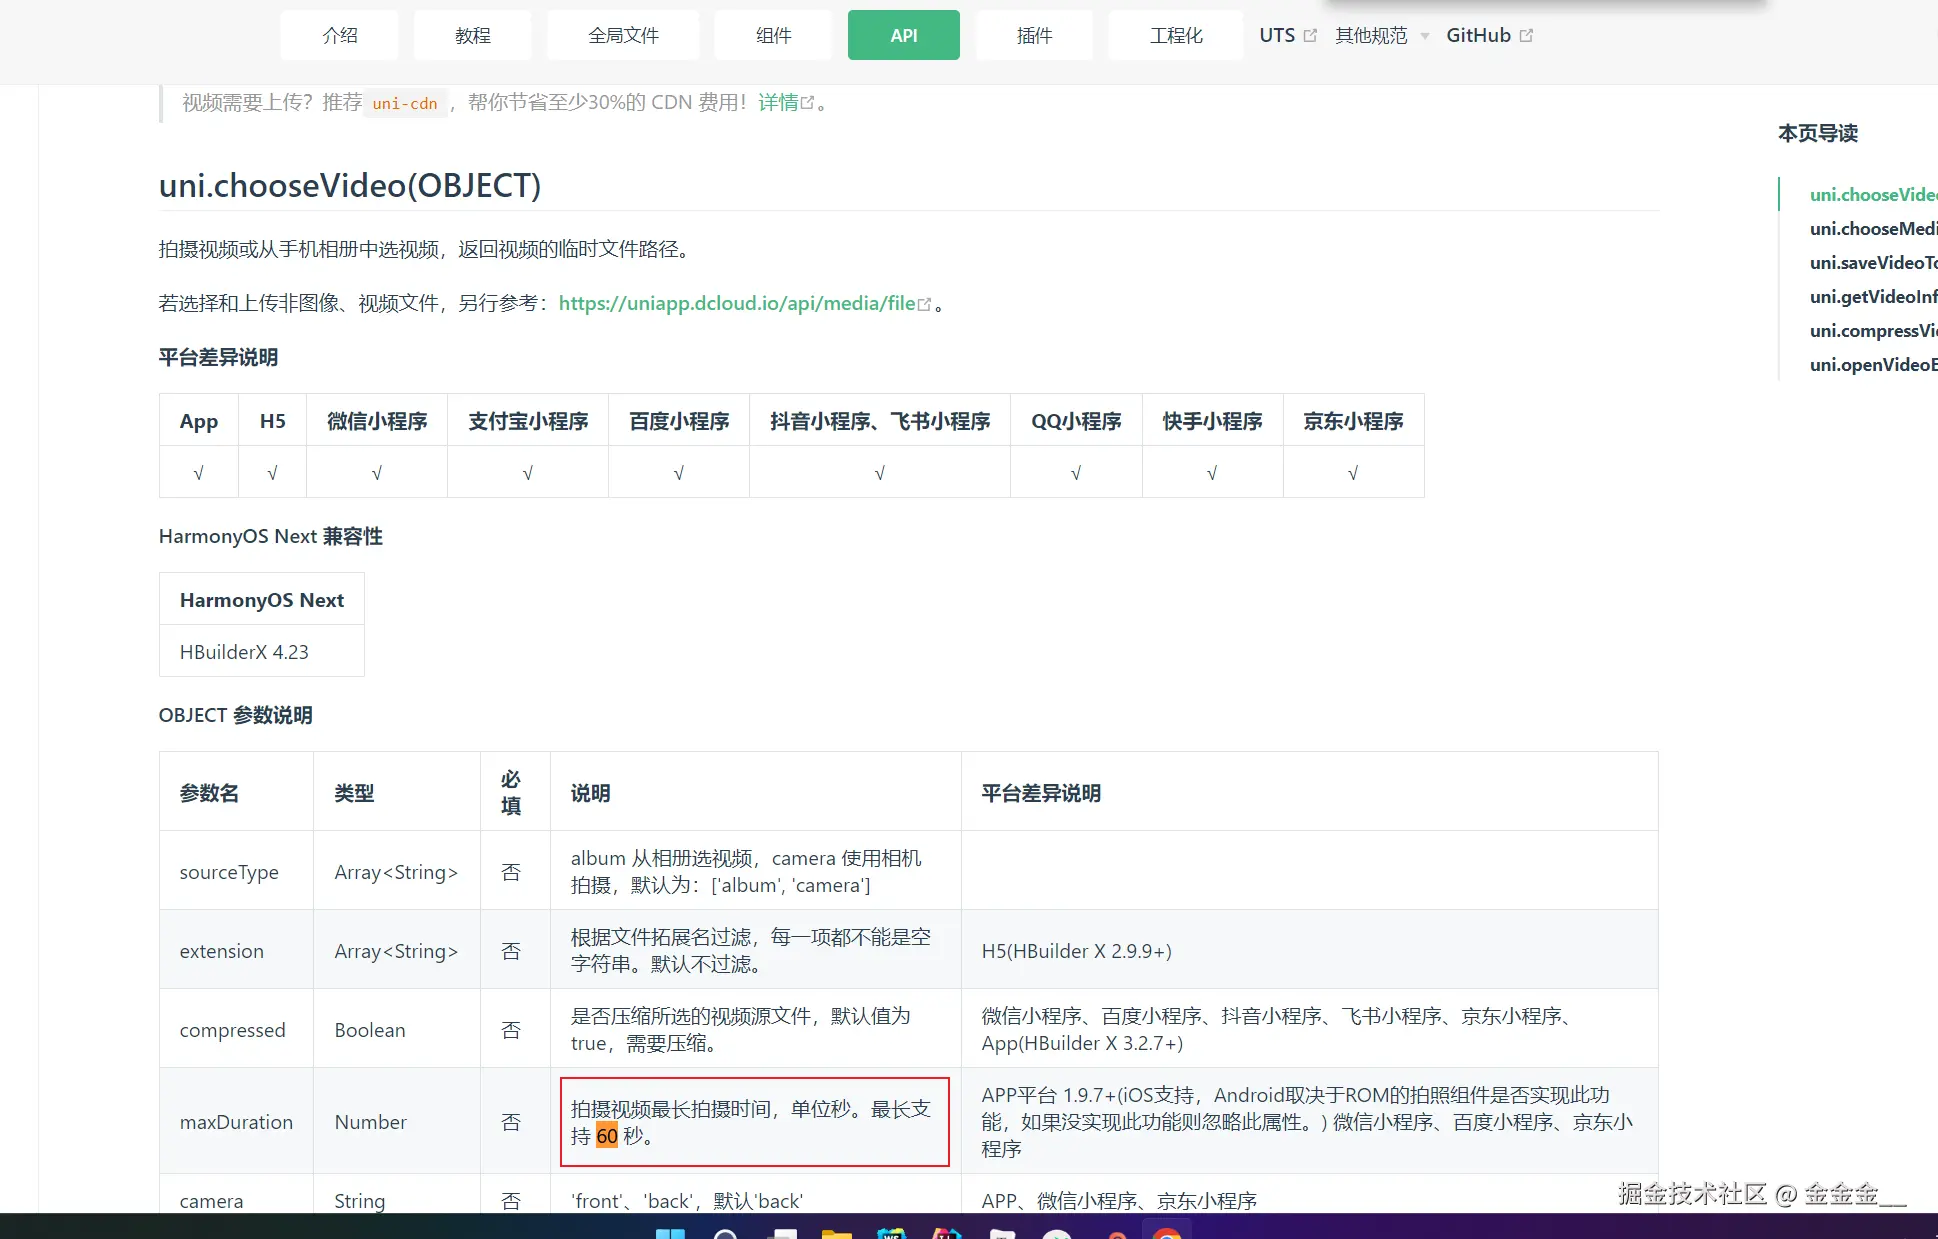Open the 组件 tab
Screen dimensions: 1938x1239
773,36
